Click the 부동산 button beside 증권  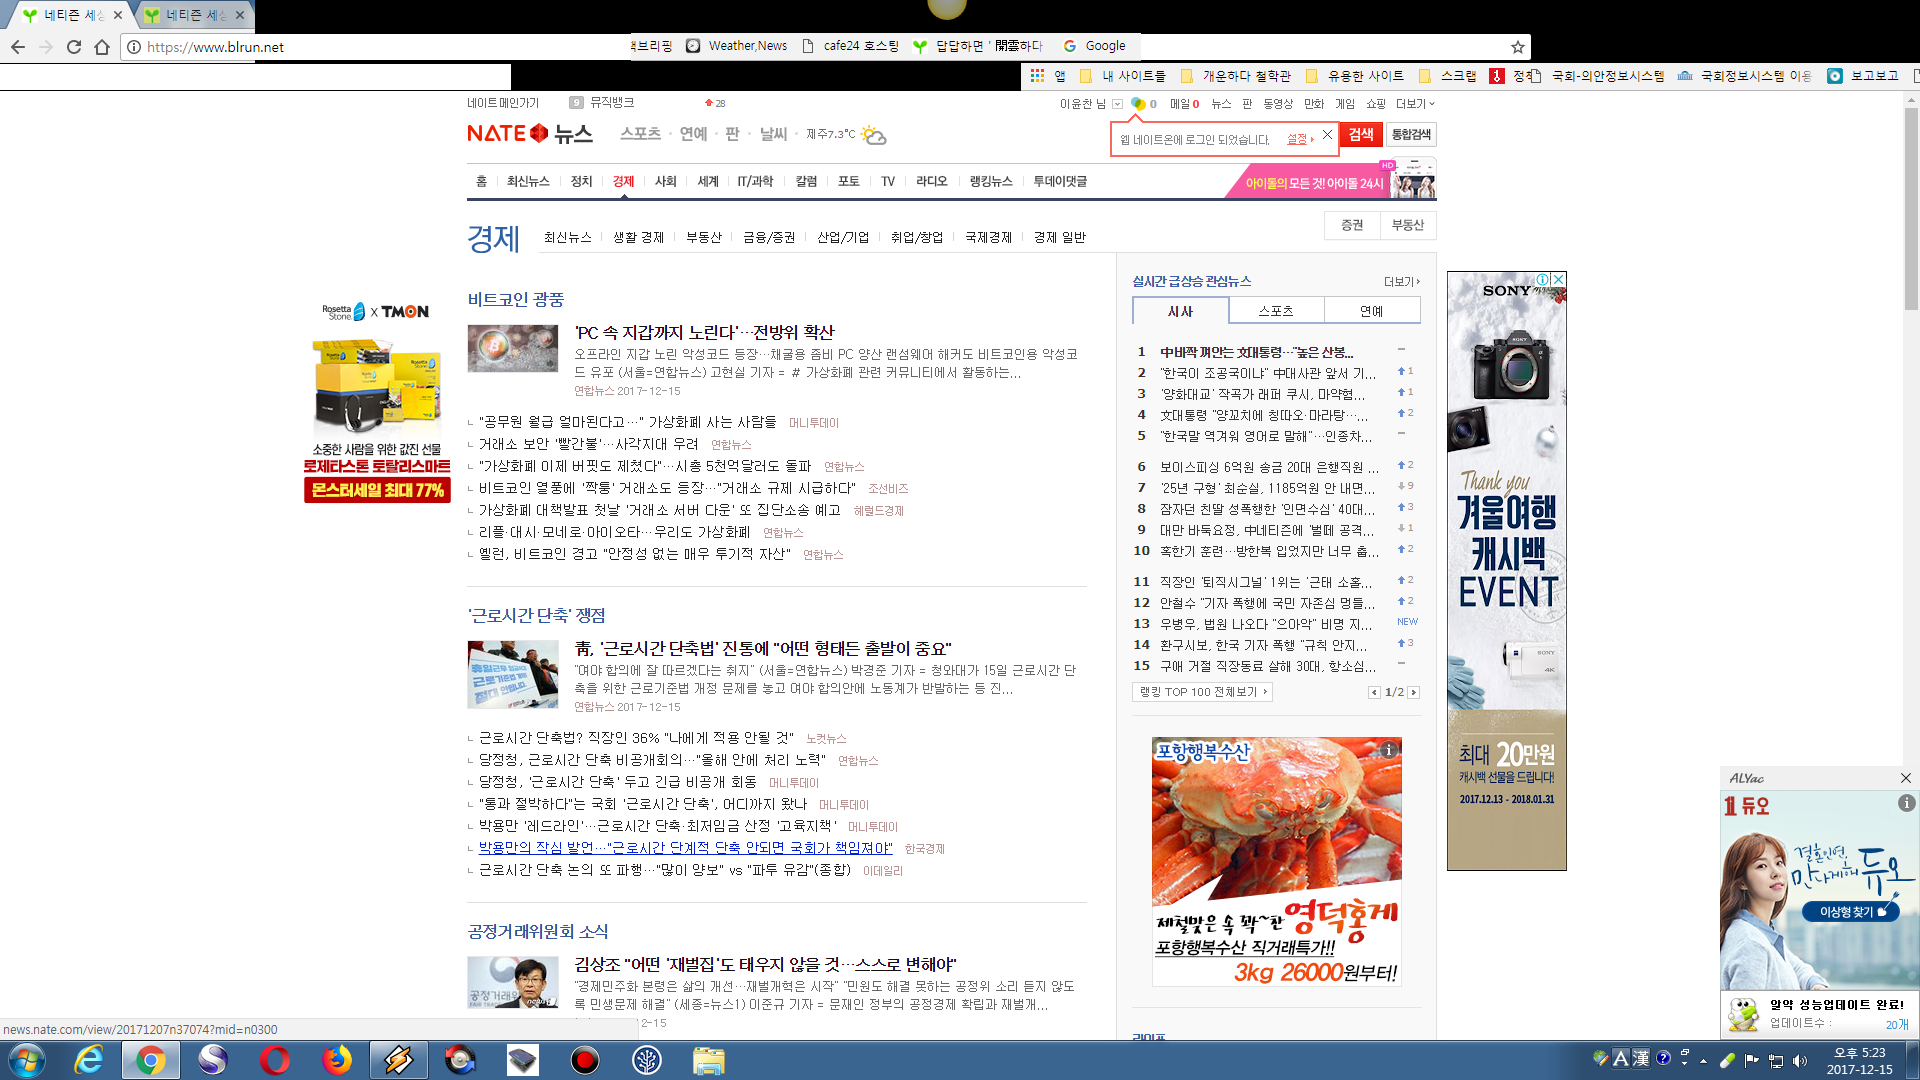[x=1407, y=226]
